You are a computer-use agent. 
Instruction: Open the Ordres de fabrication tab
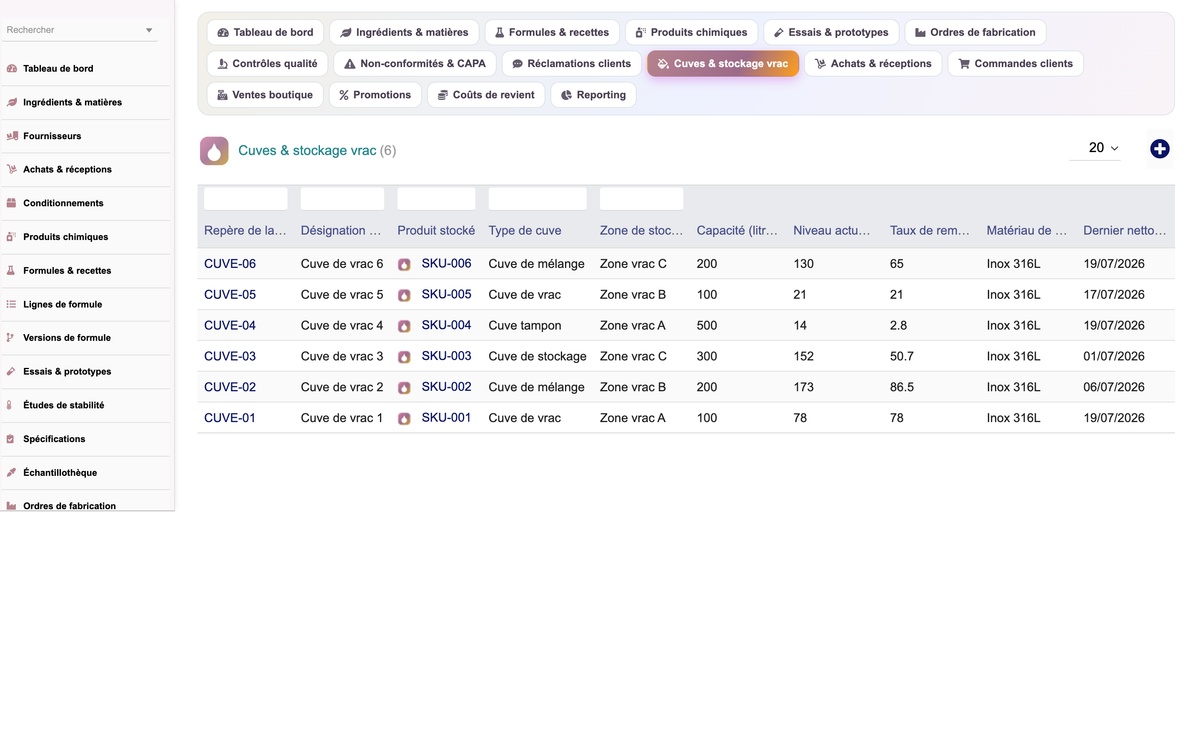pyautogui.click(x=976, y=32)
